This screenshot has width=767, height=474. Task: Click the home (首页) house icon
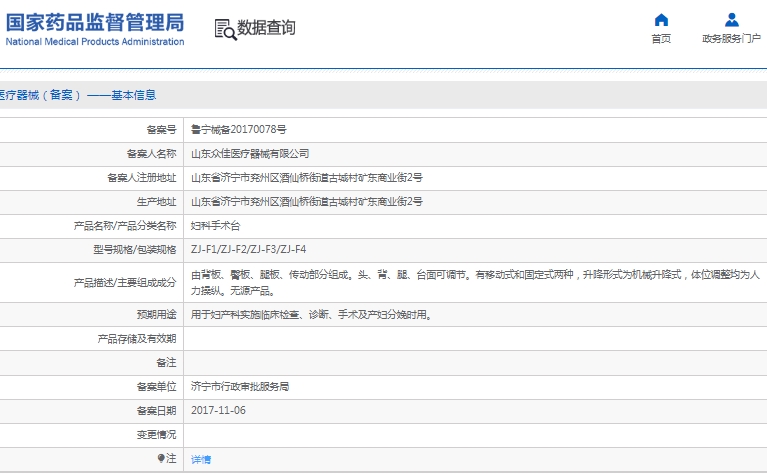tap(661, 20)
